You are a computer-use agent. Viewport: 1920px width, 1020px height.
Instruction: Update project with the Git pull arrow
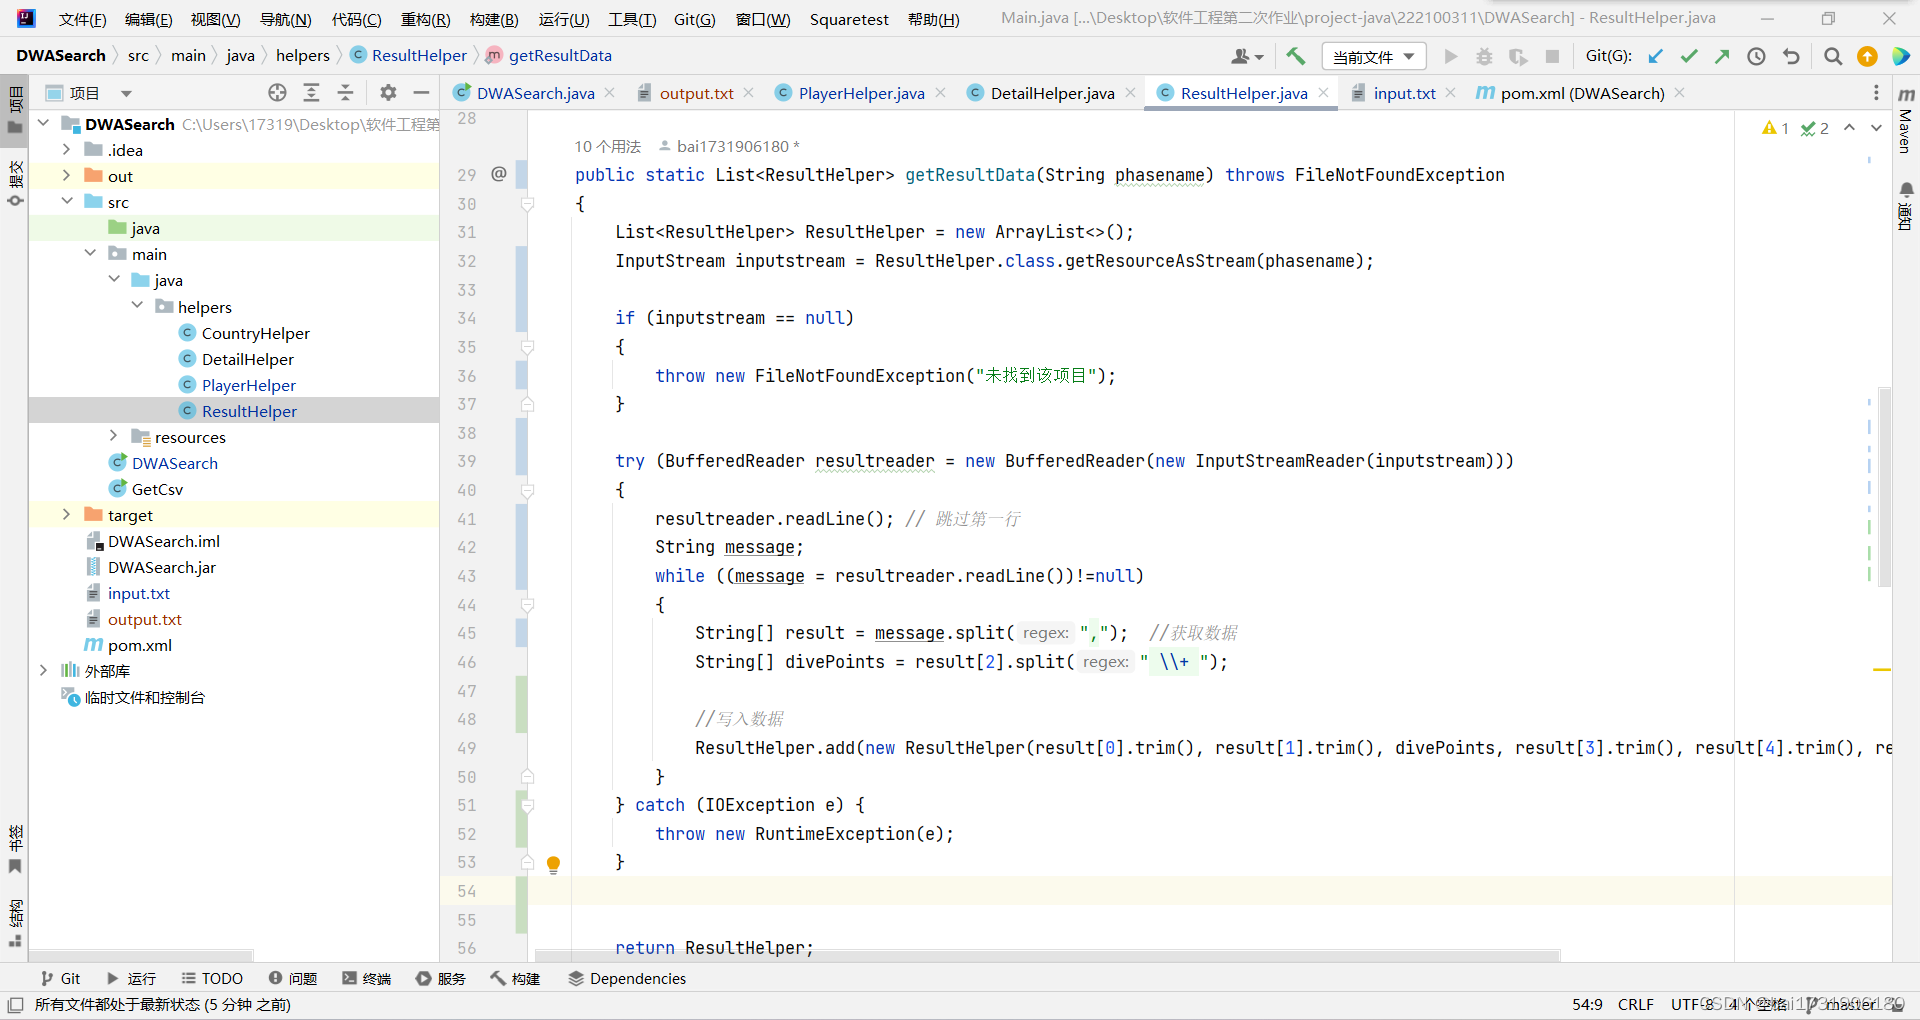click(1656, 57)
